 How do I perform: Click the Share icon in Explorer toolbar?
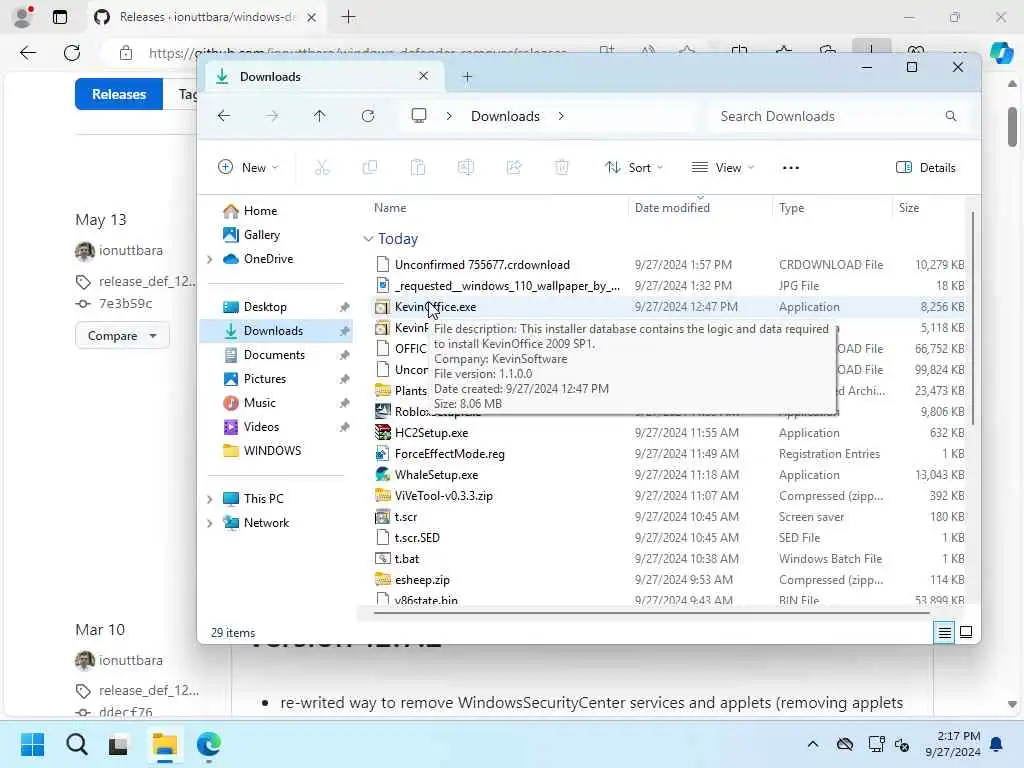[514, 168]
